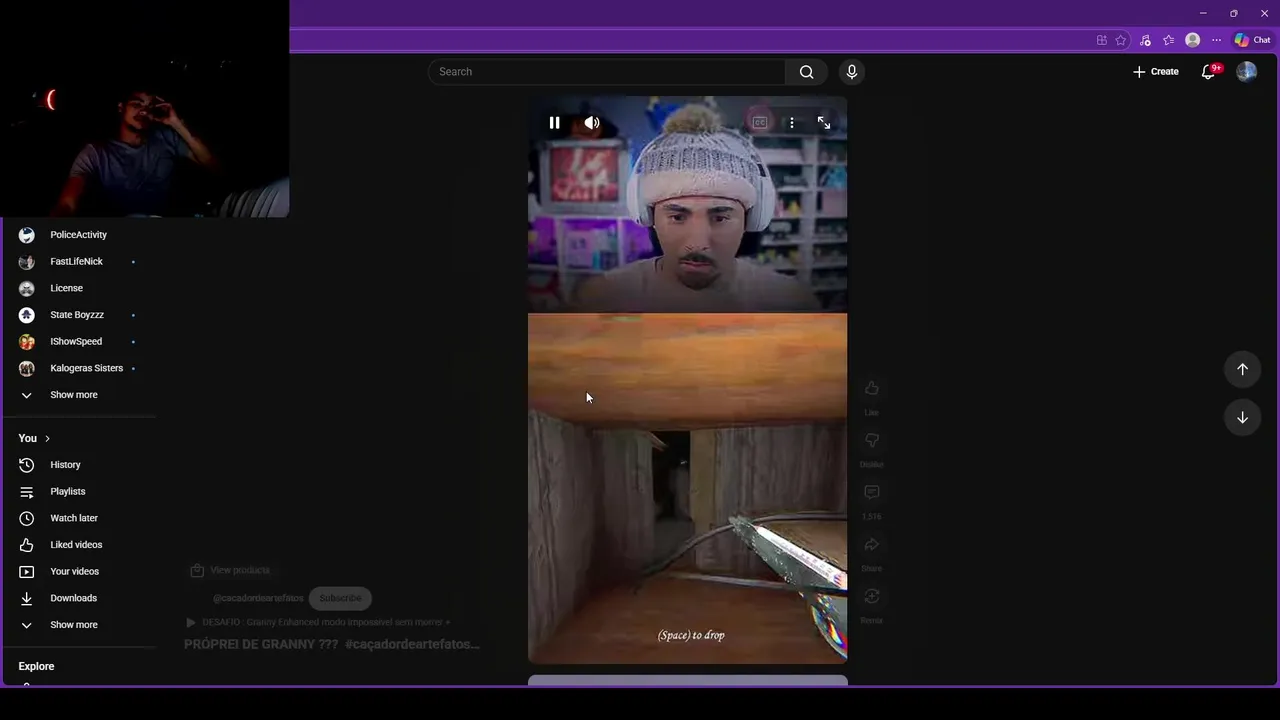This screenshot has width=1280, height=720.
Task: Dislike this Short with thumbs down
Action: [872, 440]
